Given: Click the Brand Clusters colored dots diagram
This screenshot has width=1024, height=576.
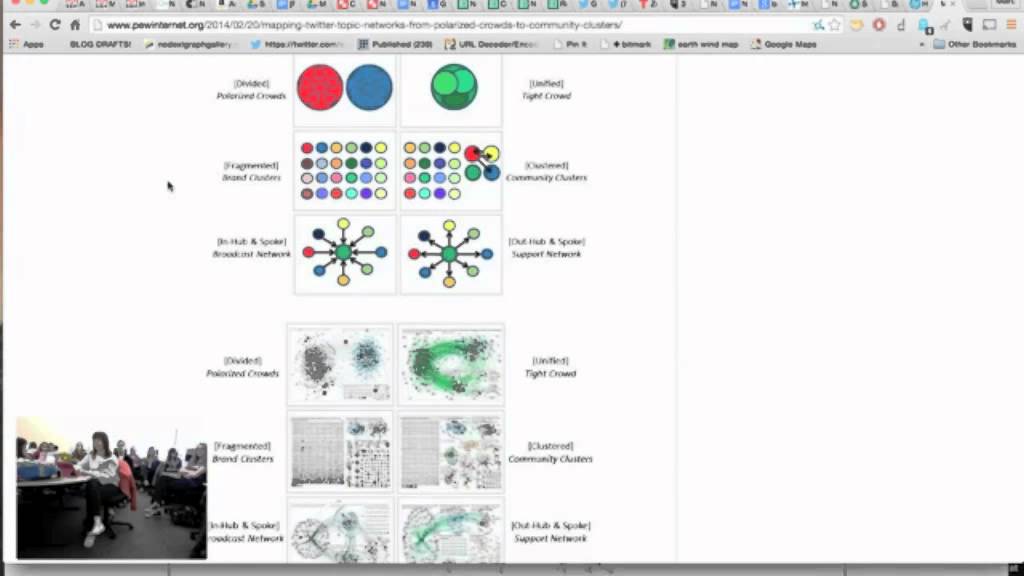Looking at the screenshot, I should click(x=345, y=171).
